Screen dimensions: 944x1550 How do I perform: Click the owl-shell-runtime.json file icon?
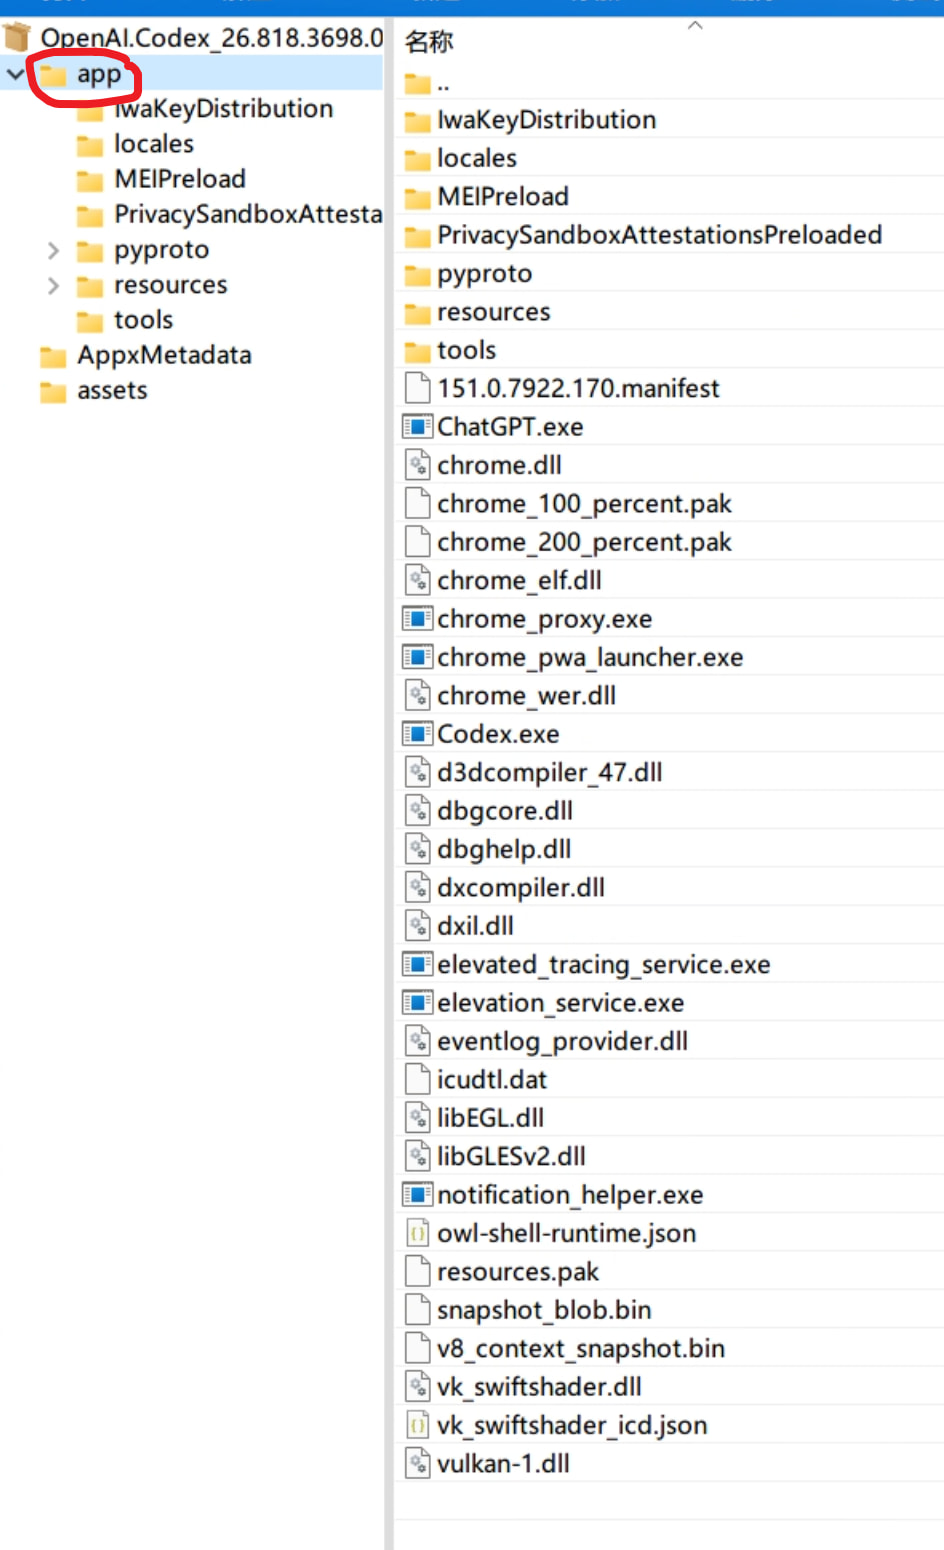(417, 1233)
